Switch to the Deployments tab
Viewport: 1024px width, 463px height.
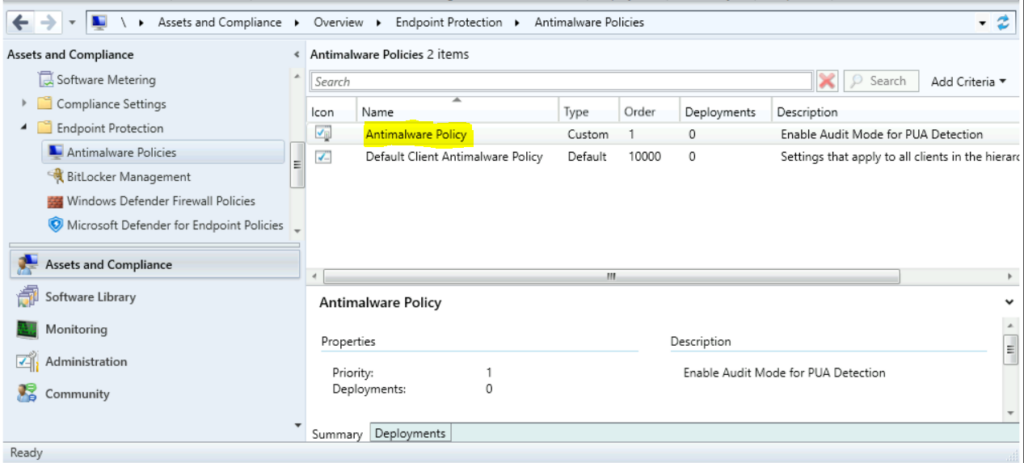click(x=410, y=433)
